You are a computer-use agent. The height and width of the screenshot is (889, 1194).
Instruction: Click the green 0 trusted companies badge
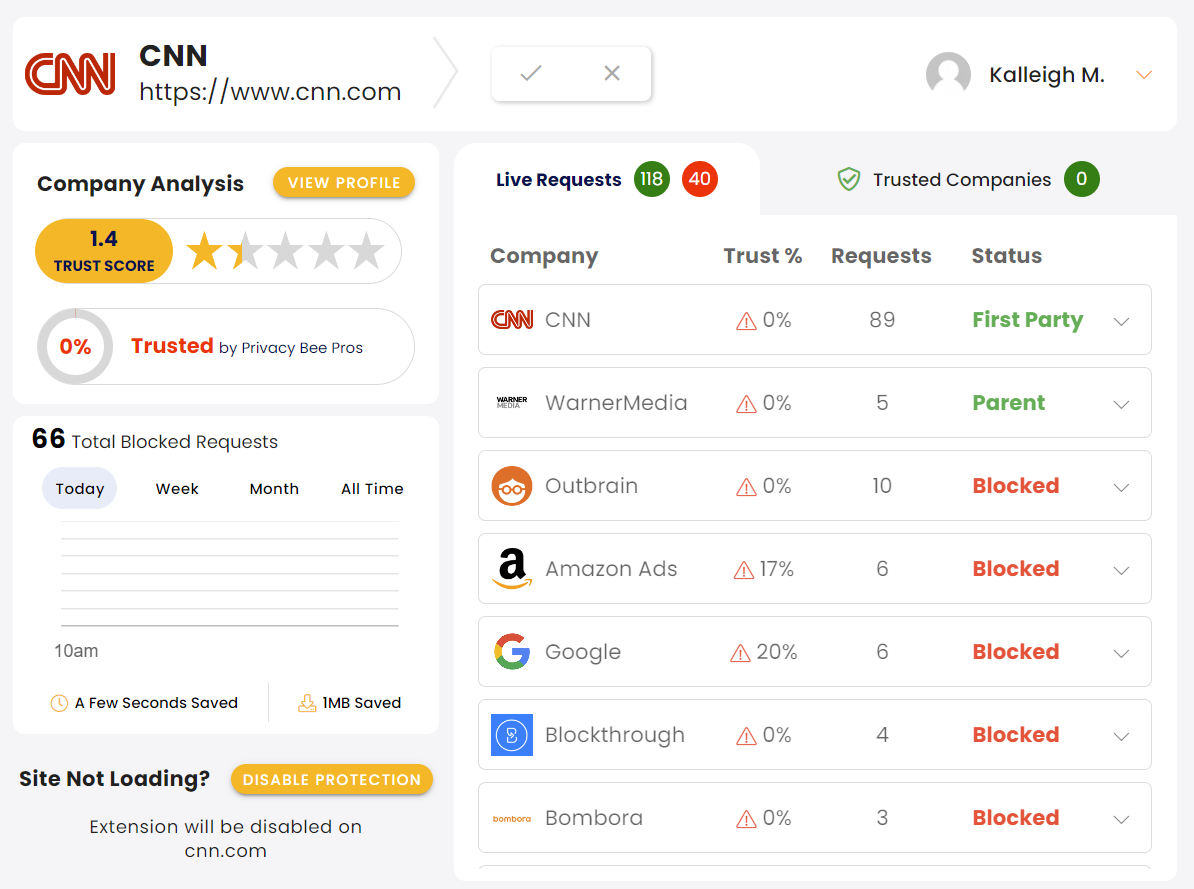(1081, 179)
